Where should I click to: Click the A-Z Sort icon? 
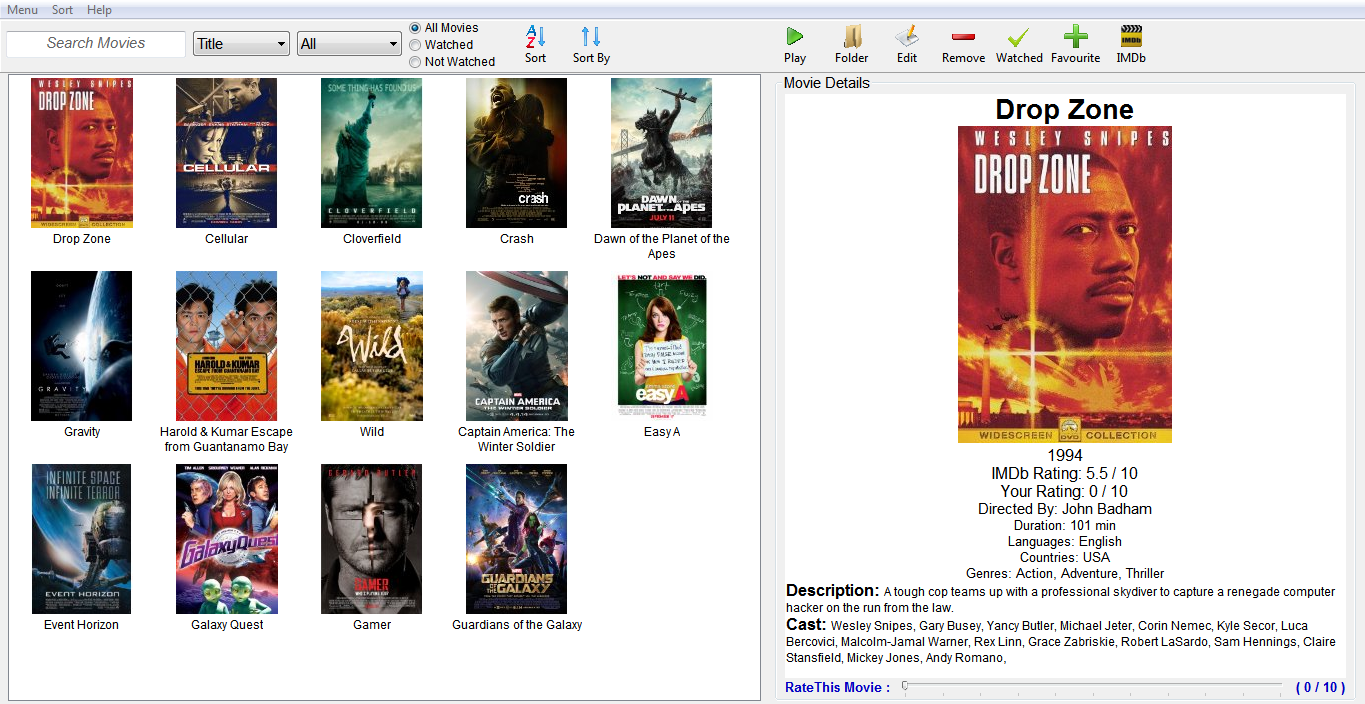536,37
